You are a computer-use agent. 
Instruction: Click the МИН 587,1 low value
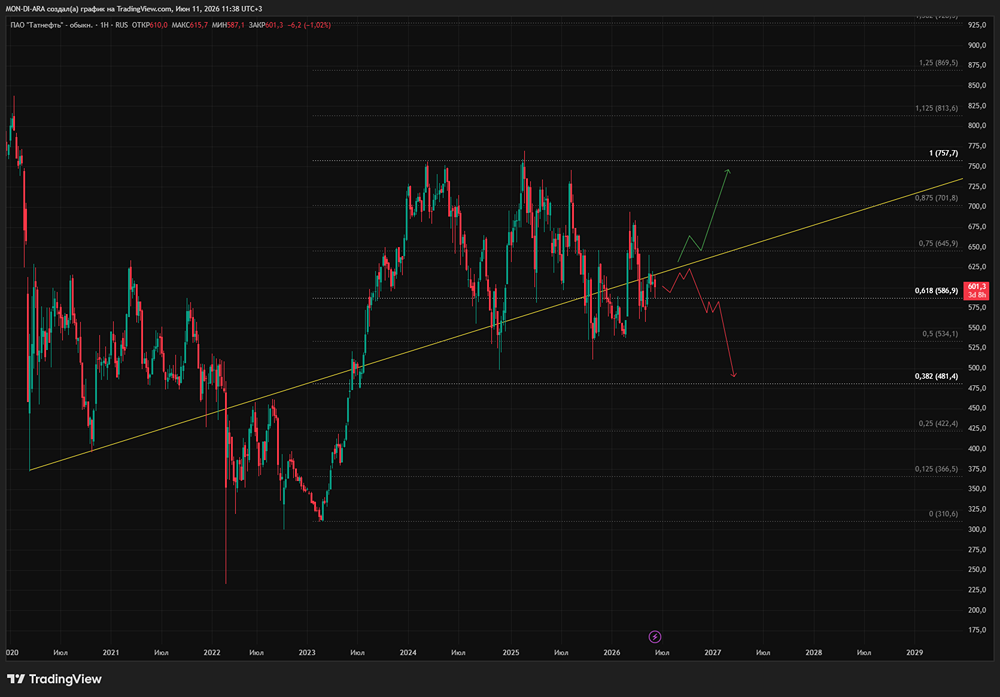tap(228, 25)
